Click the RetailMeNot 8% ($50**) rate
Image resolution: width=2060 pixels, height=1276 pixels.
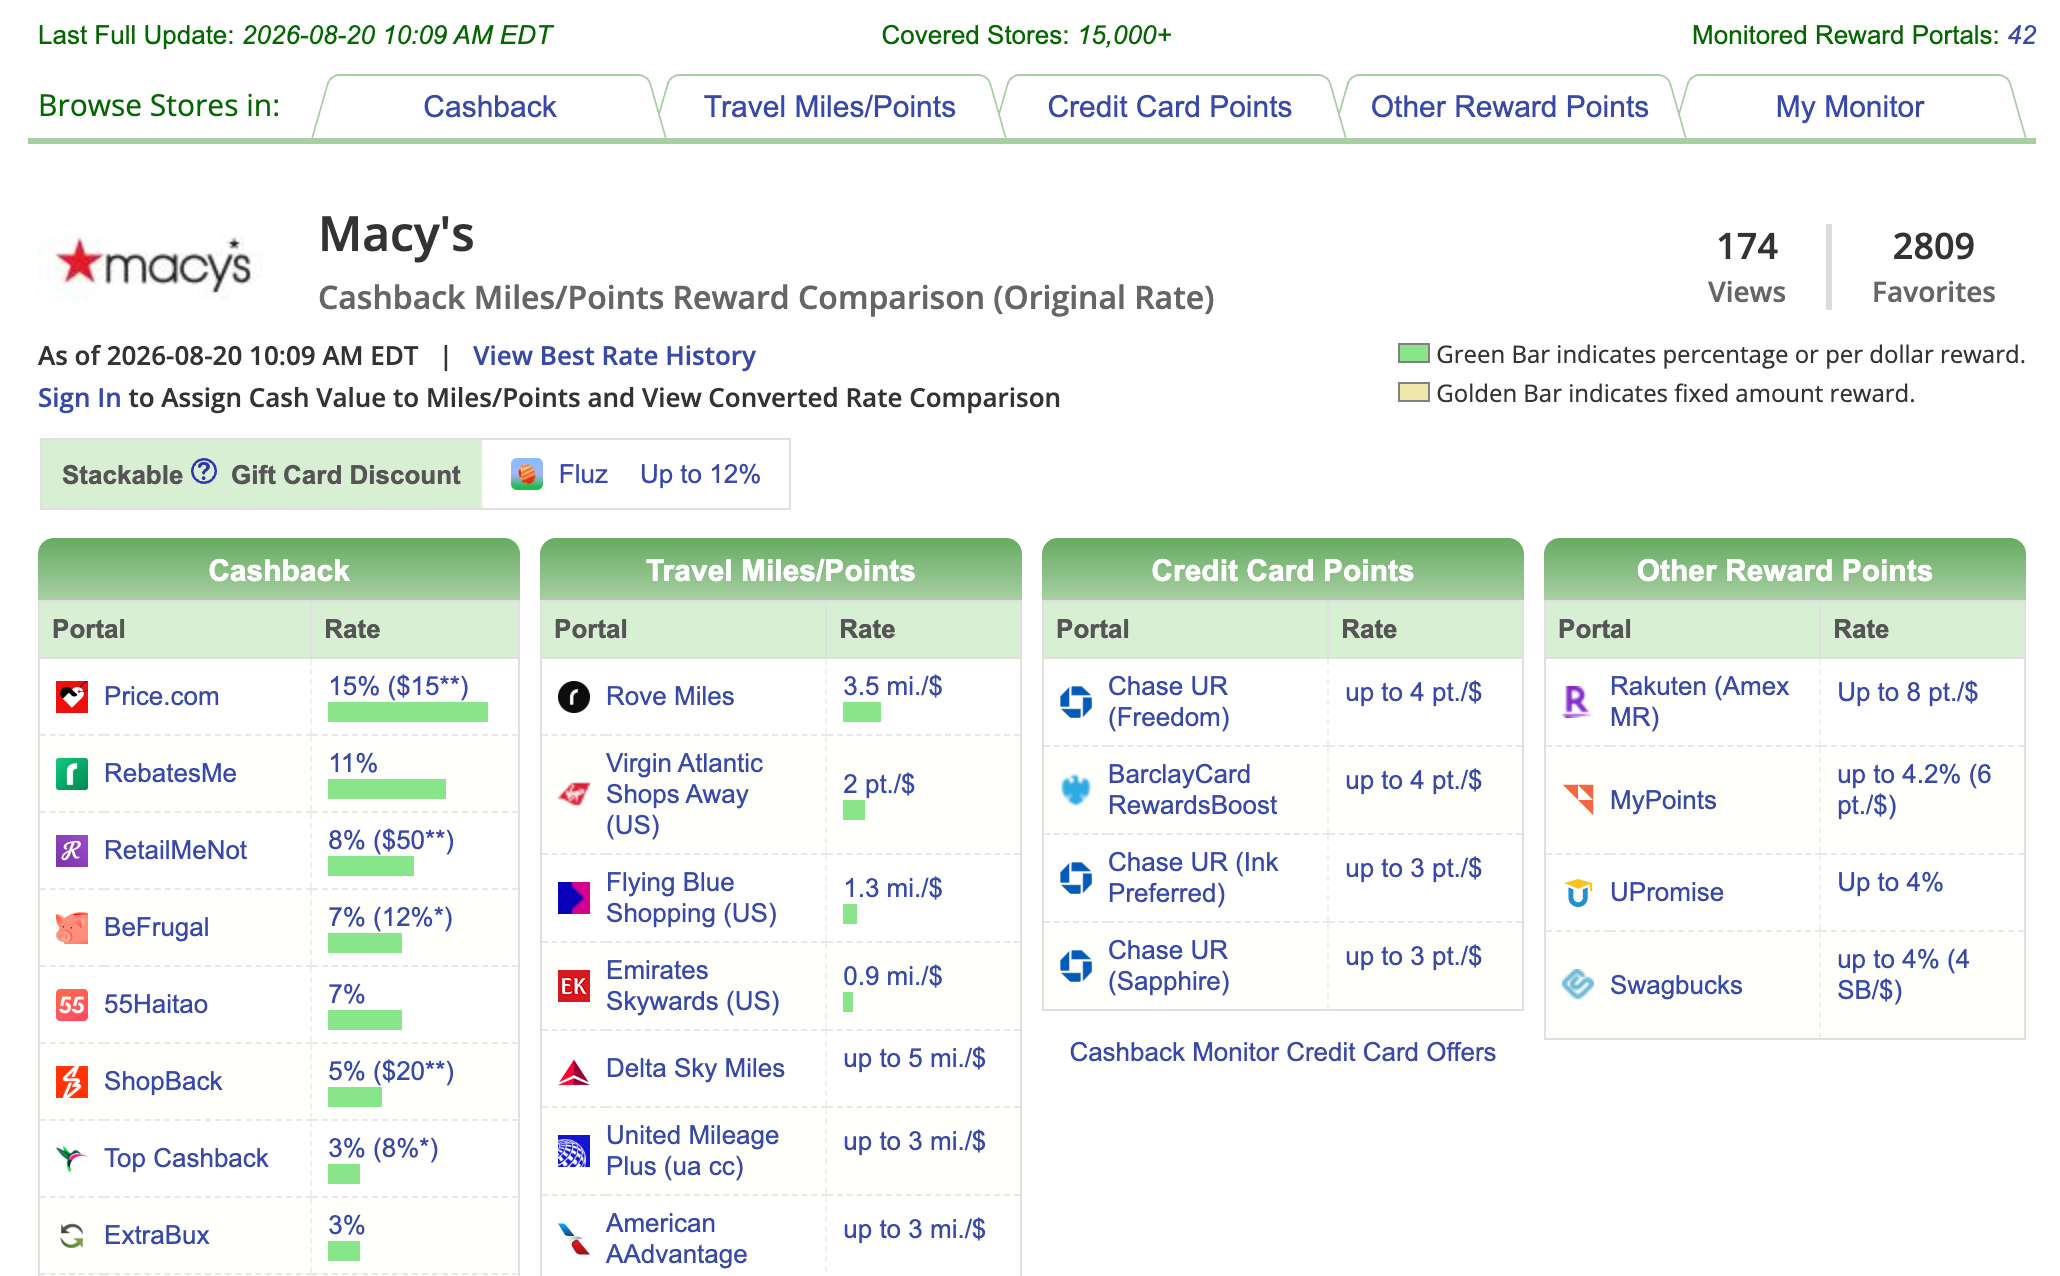click(x=391, y=841)
